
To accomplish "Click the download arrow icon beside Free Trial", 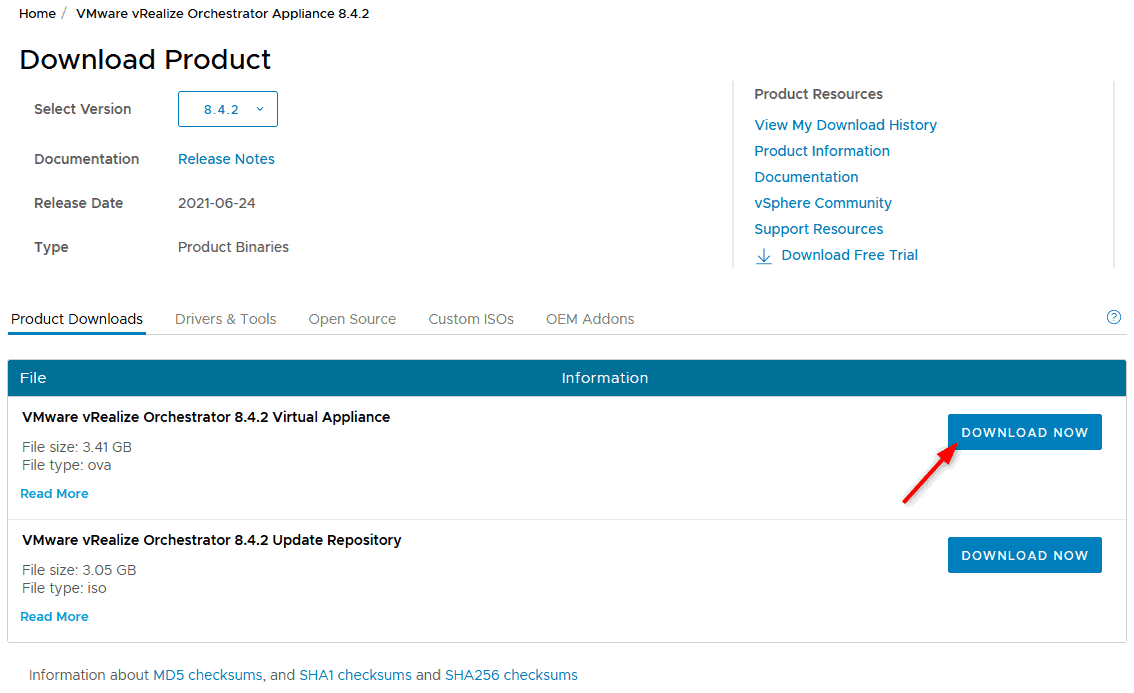I will [763, 256].
